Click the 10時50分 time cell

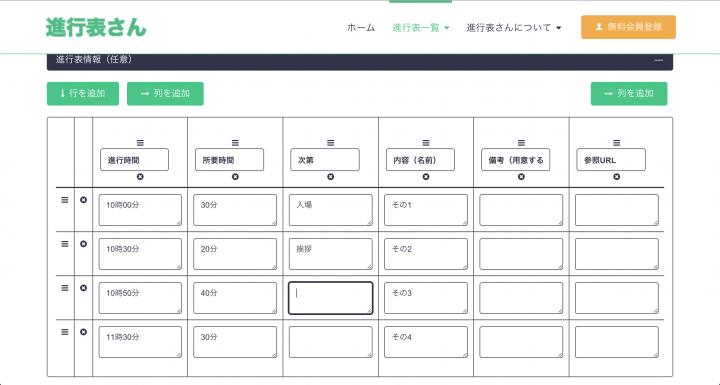(140, 298)
